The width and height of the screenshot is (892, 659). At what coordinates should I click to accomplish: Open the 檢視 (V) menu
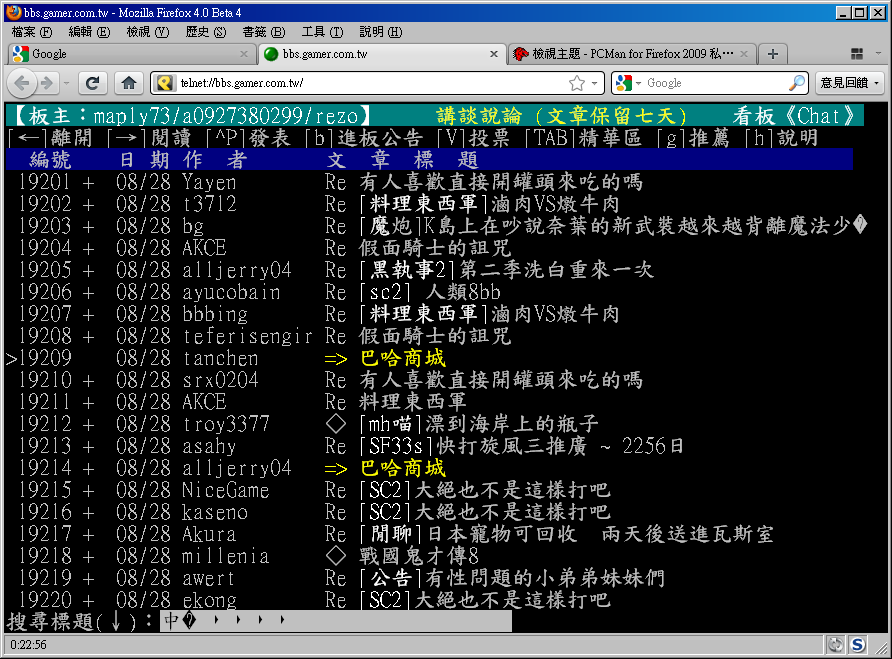click(x=148, y=32)
